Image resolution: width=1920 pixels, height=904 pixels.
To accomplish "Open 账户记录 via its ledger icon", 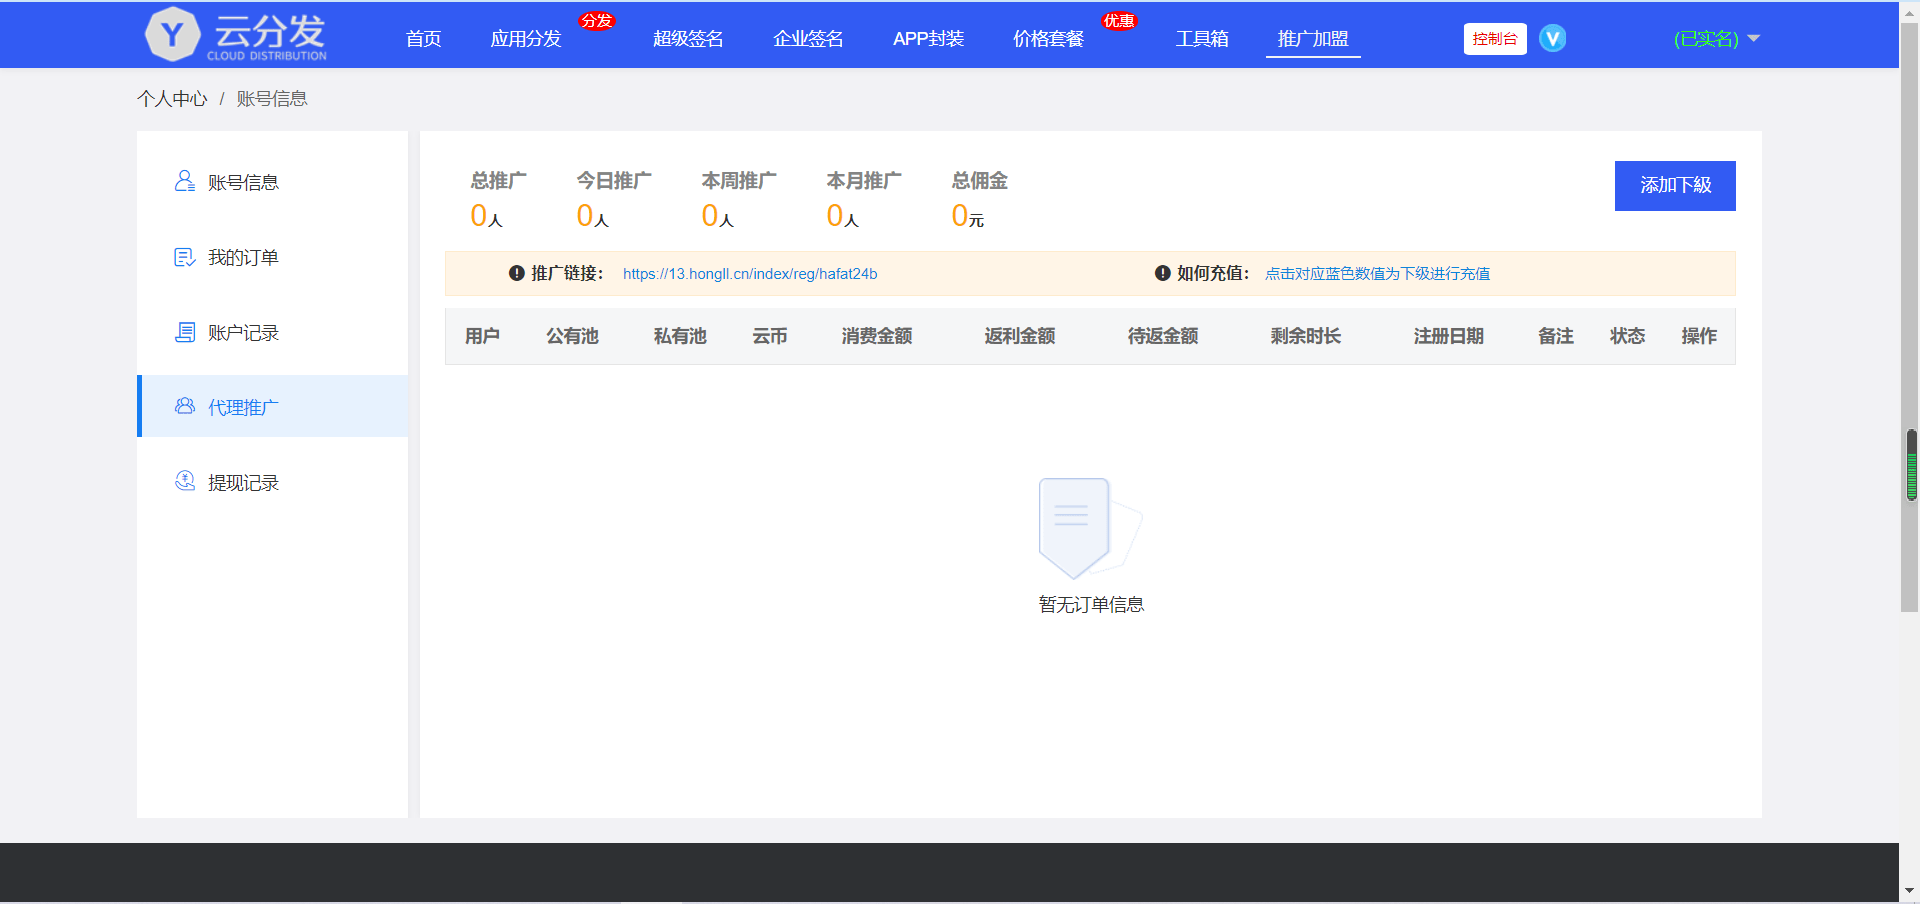I will [x=184, y=331].
